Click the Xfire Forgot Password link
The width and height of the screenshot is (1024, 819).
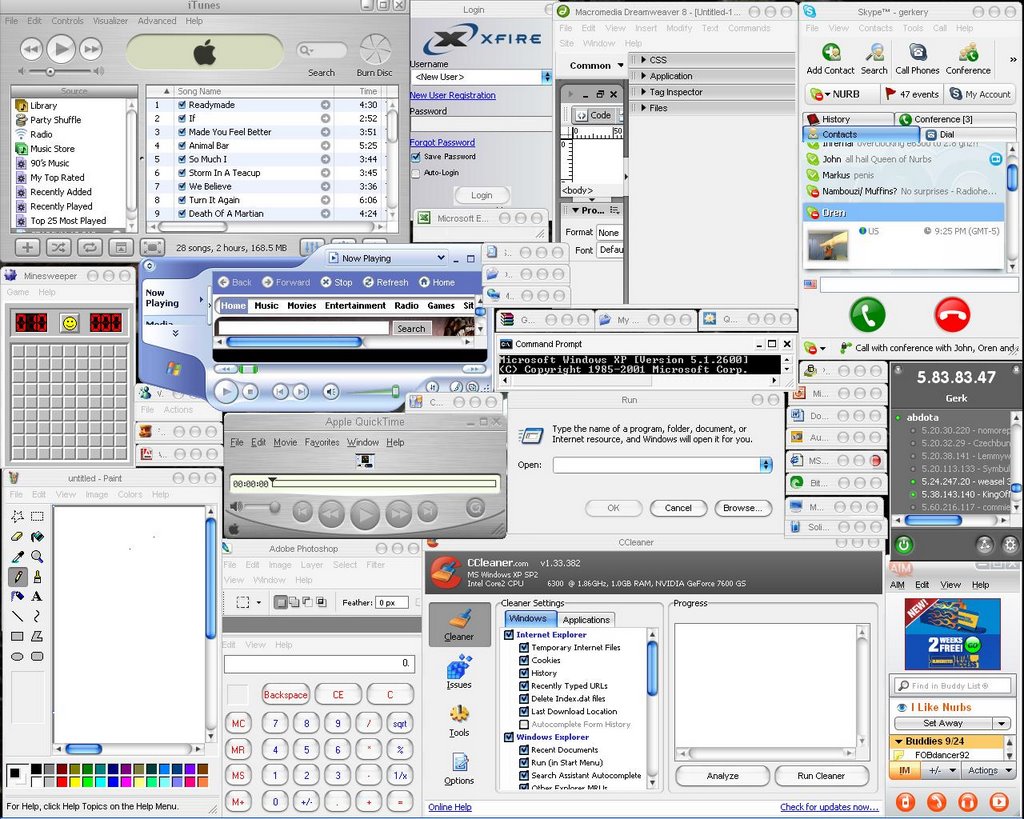coord(442,142)
